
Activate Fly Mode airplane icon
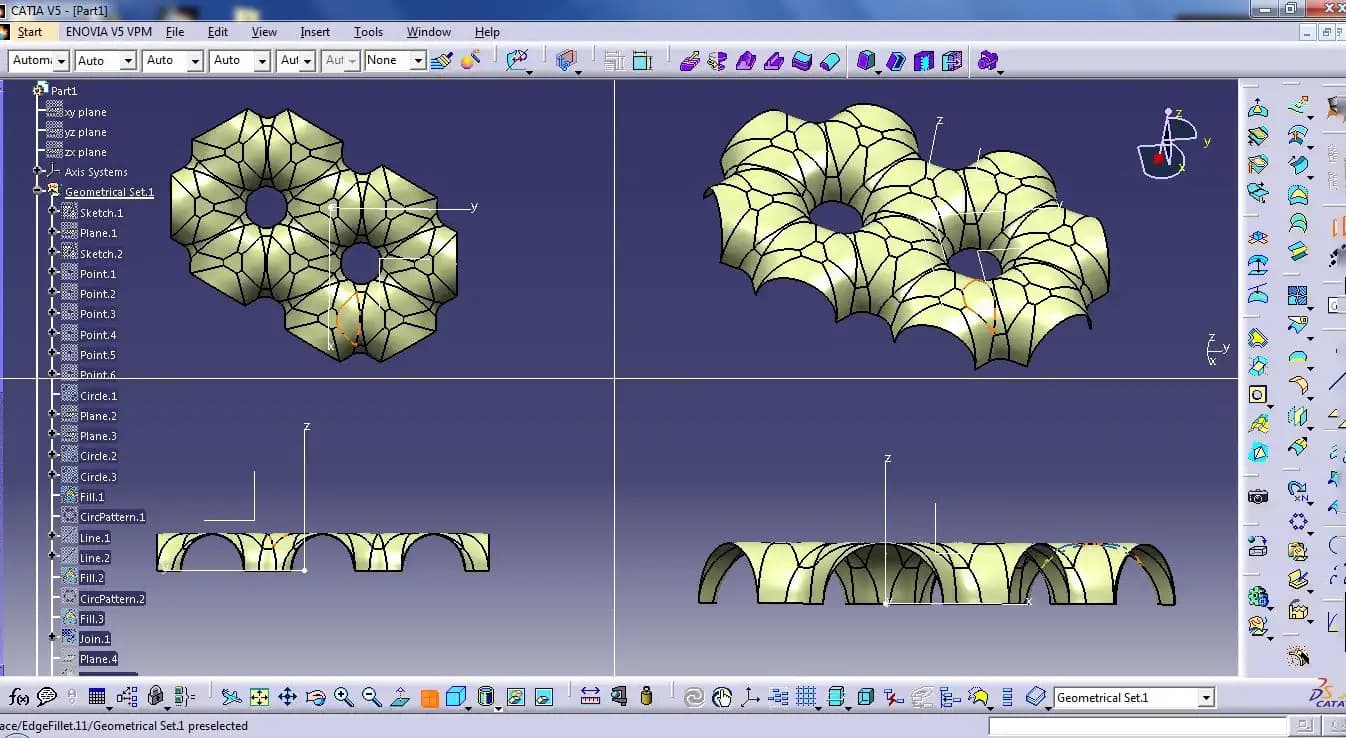(x=231, y=697)
